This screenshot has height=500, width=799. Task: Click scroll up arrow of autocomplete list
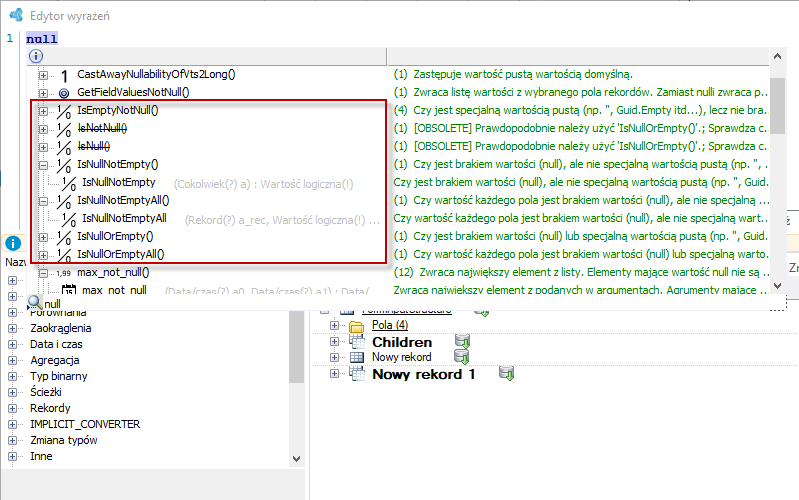777,57
